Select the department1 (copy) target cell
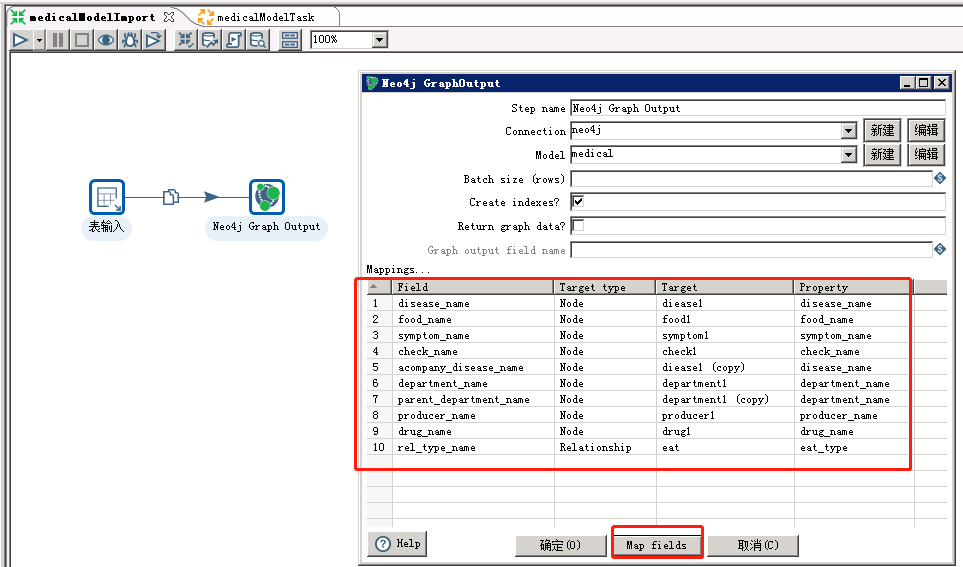Viewport: 963px width, 567px height. [x=725, y=399]
